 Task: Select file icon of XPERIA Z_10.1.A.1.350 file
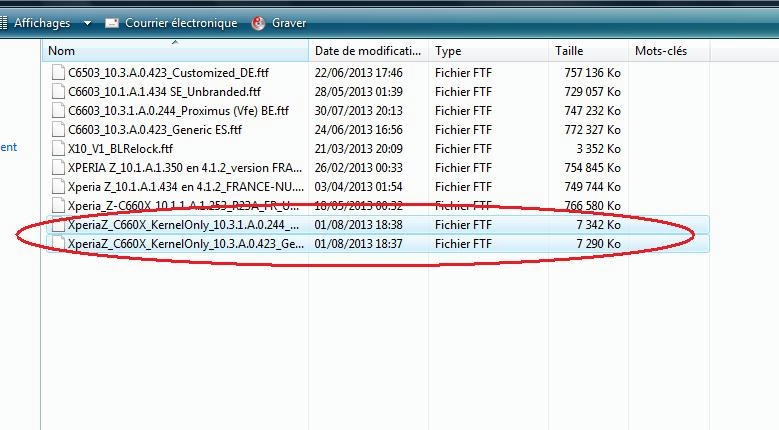click(x=59, y=167)
